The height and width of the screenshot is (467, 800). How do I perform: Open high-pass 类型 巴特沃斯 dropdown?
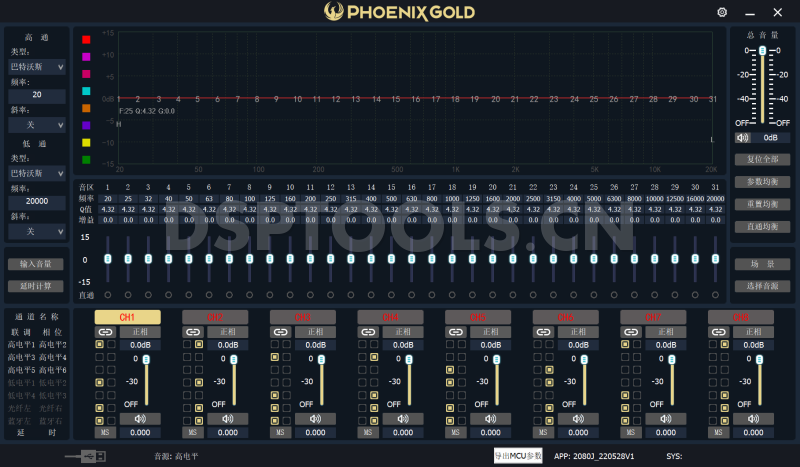(37, 67)
